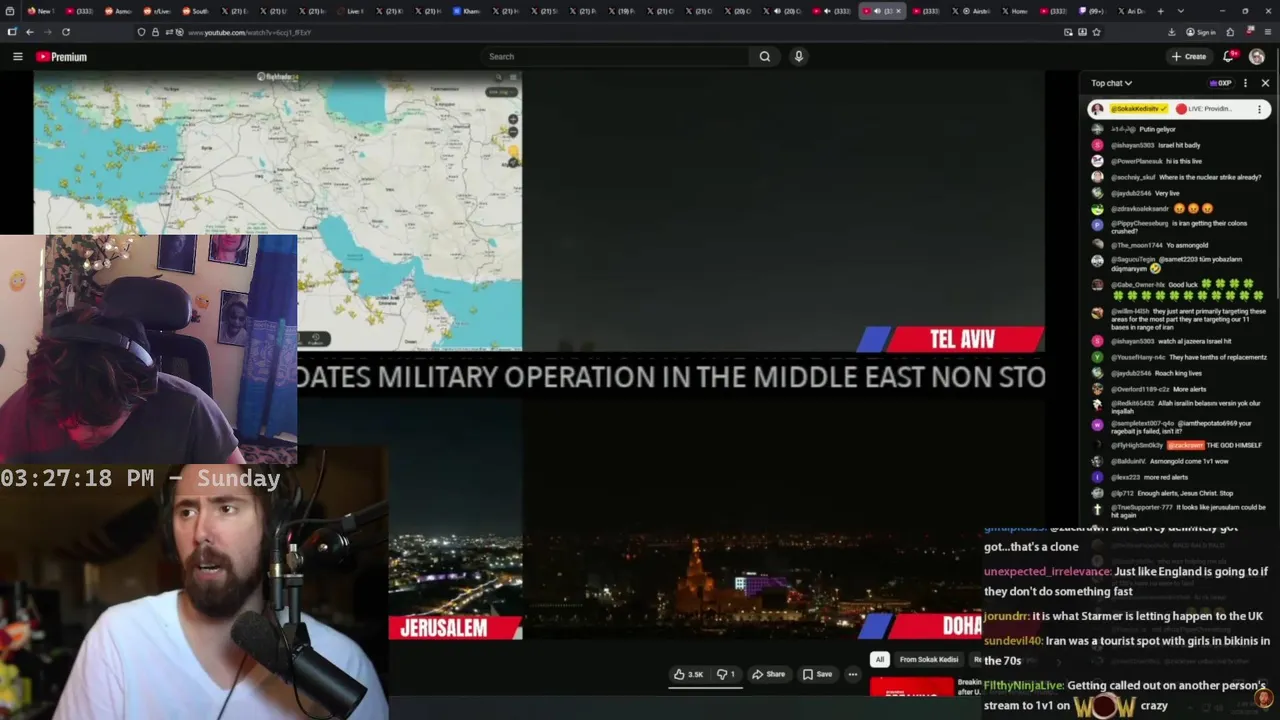This screenshot has width=1280, height=720.
Task: Click the XP points badge in chat
Action: pos(1220,83)
